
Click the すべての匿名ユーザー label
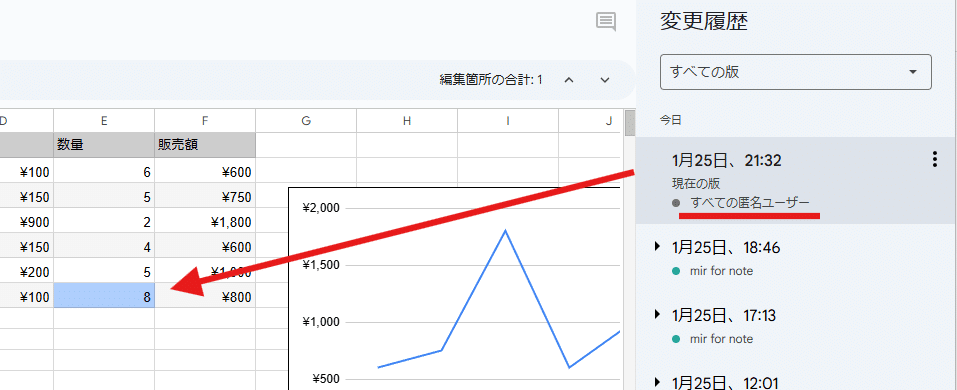750,203
